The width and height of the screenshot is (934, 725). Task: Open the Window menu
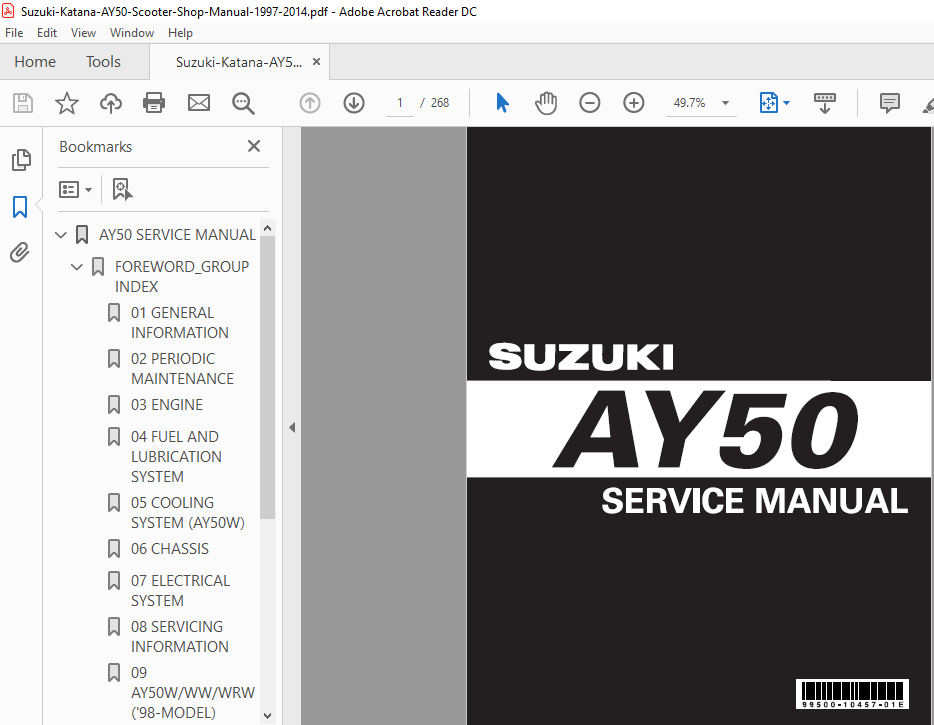[x=132, y=33]
